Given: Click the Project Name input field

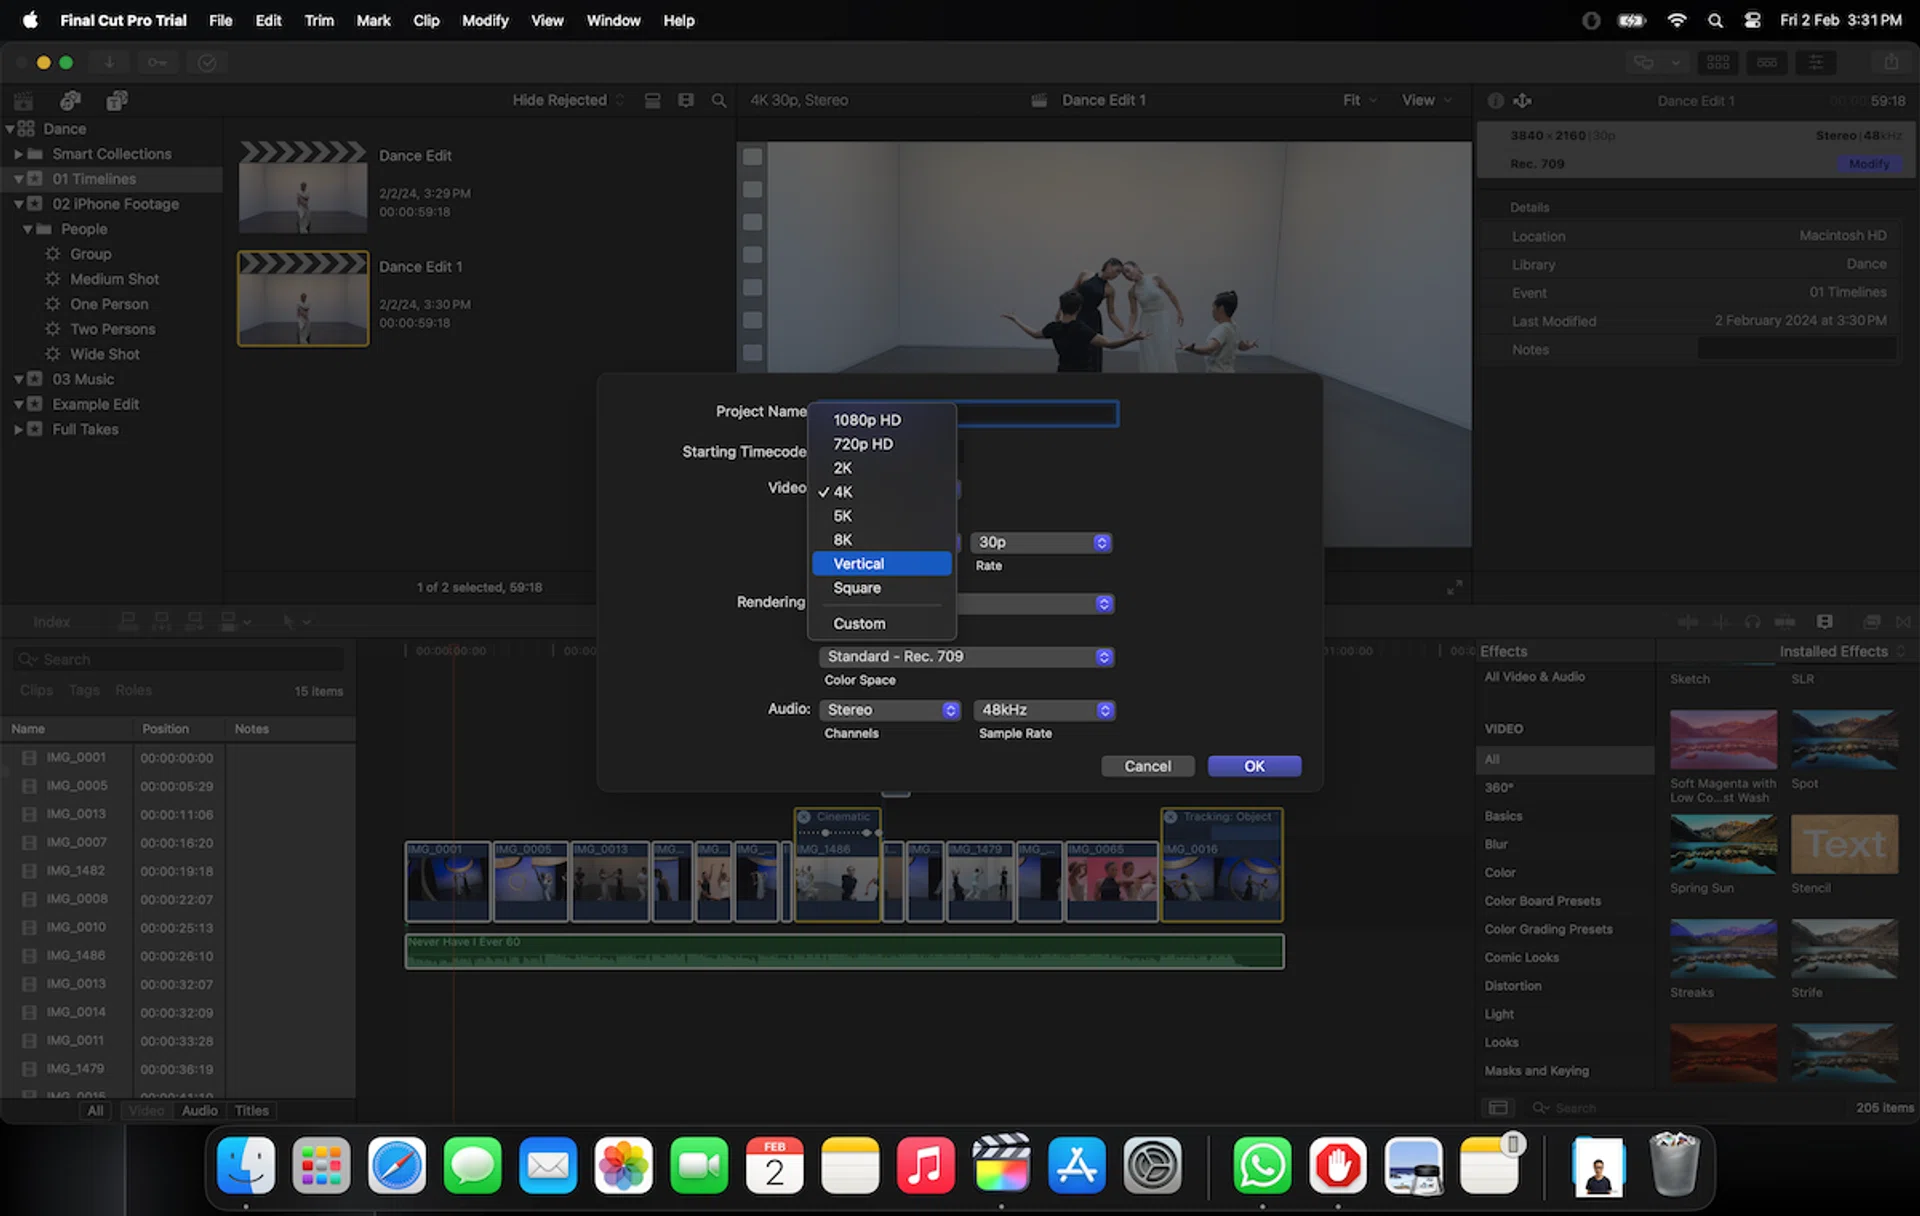Looking at the screenshot, I should click(x=1040, y=413).
